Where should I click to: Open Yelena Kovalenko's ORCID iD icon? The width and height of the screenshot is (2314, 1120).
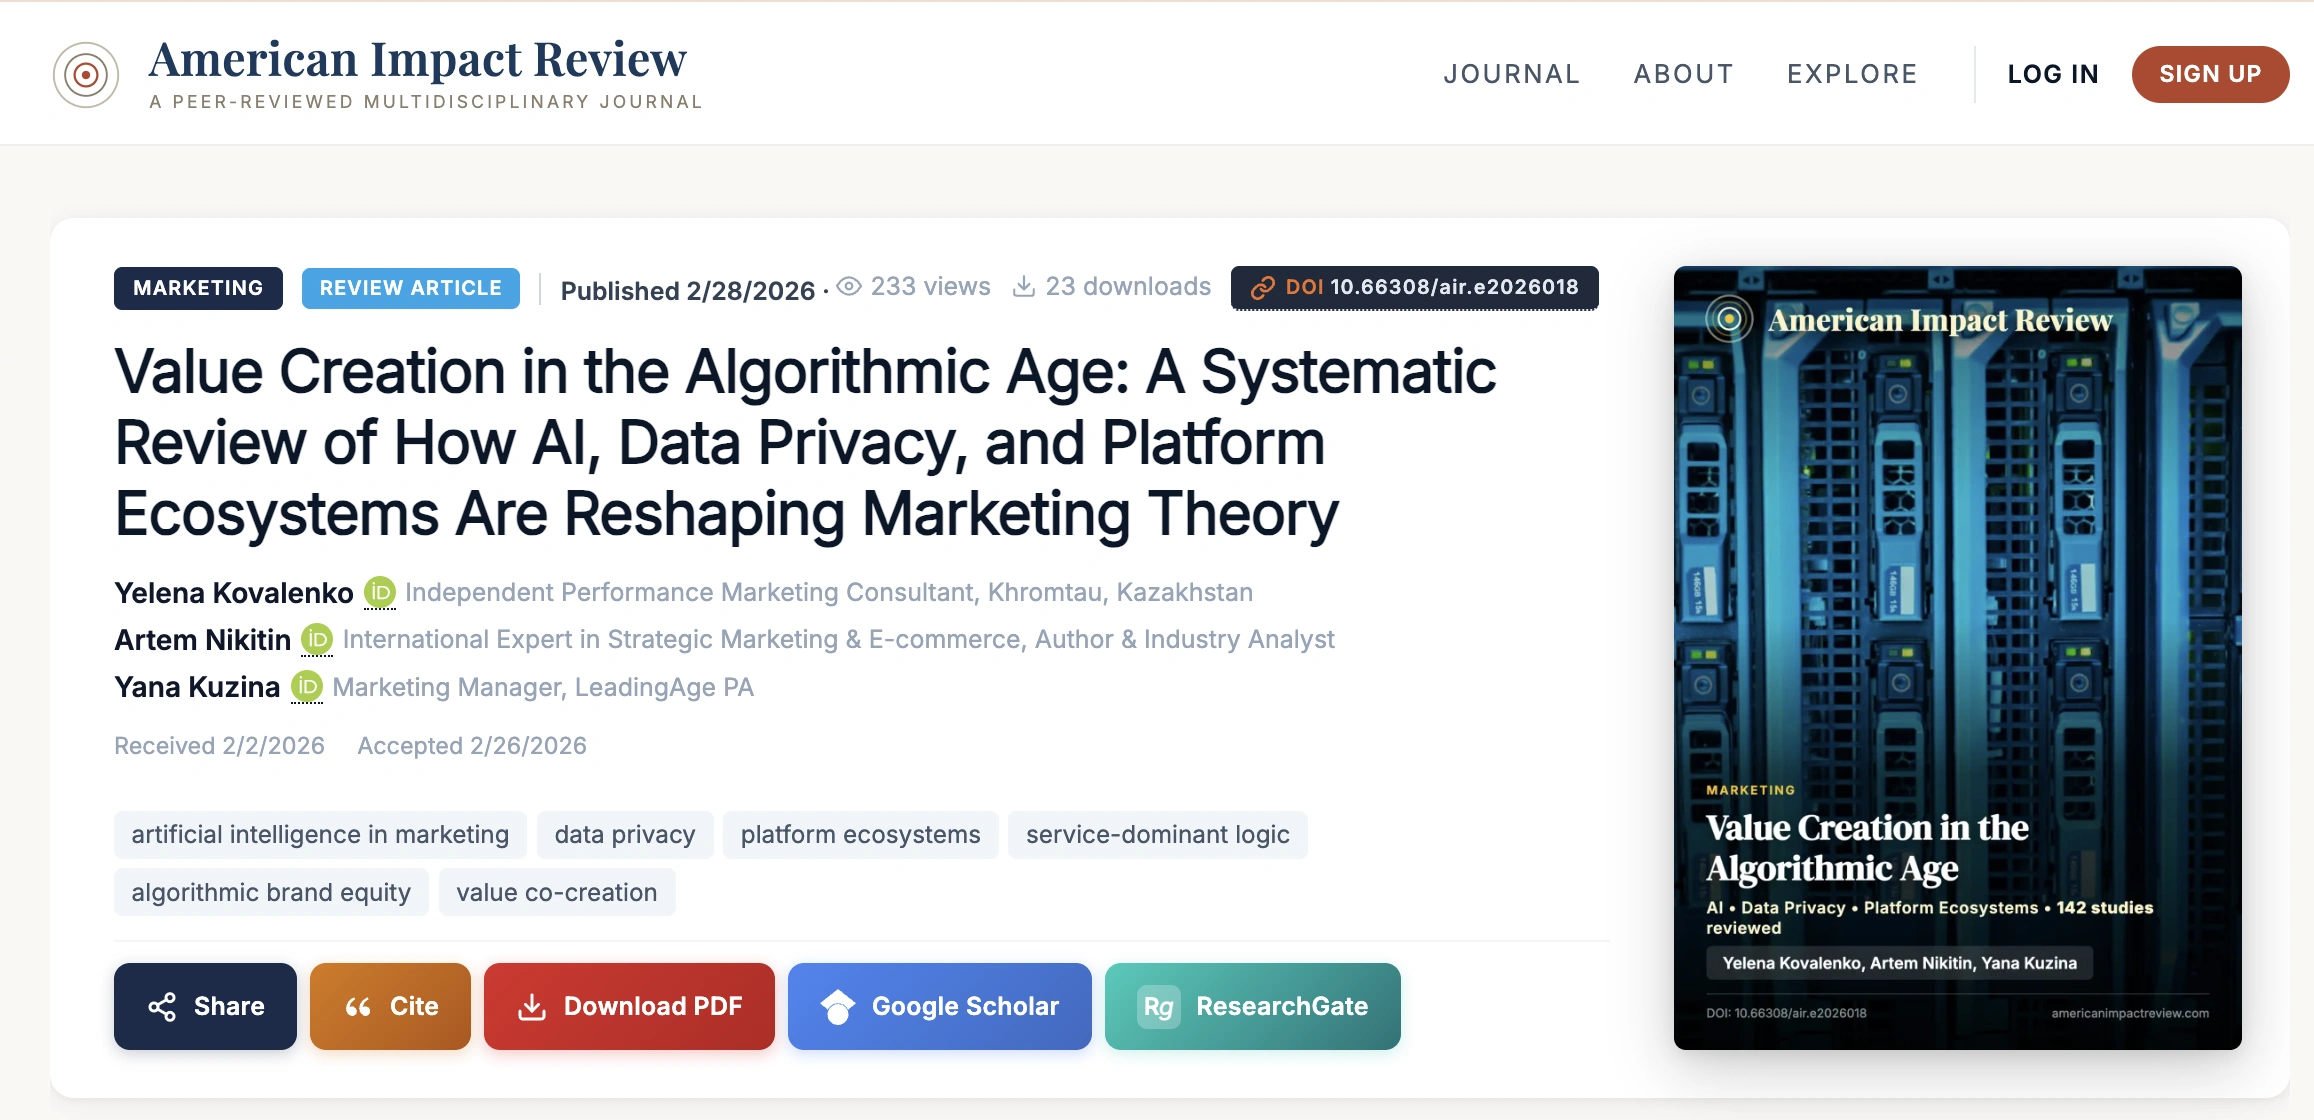pos(380,592)
